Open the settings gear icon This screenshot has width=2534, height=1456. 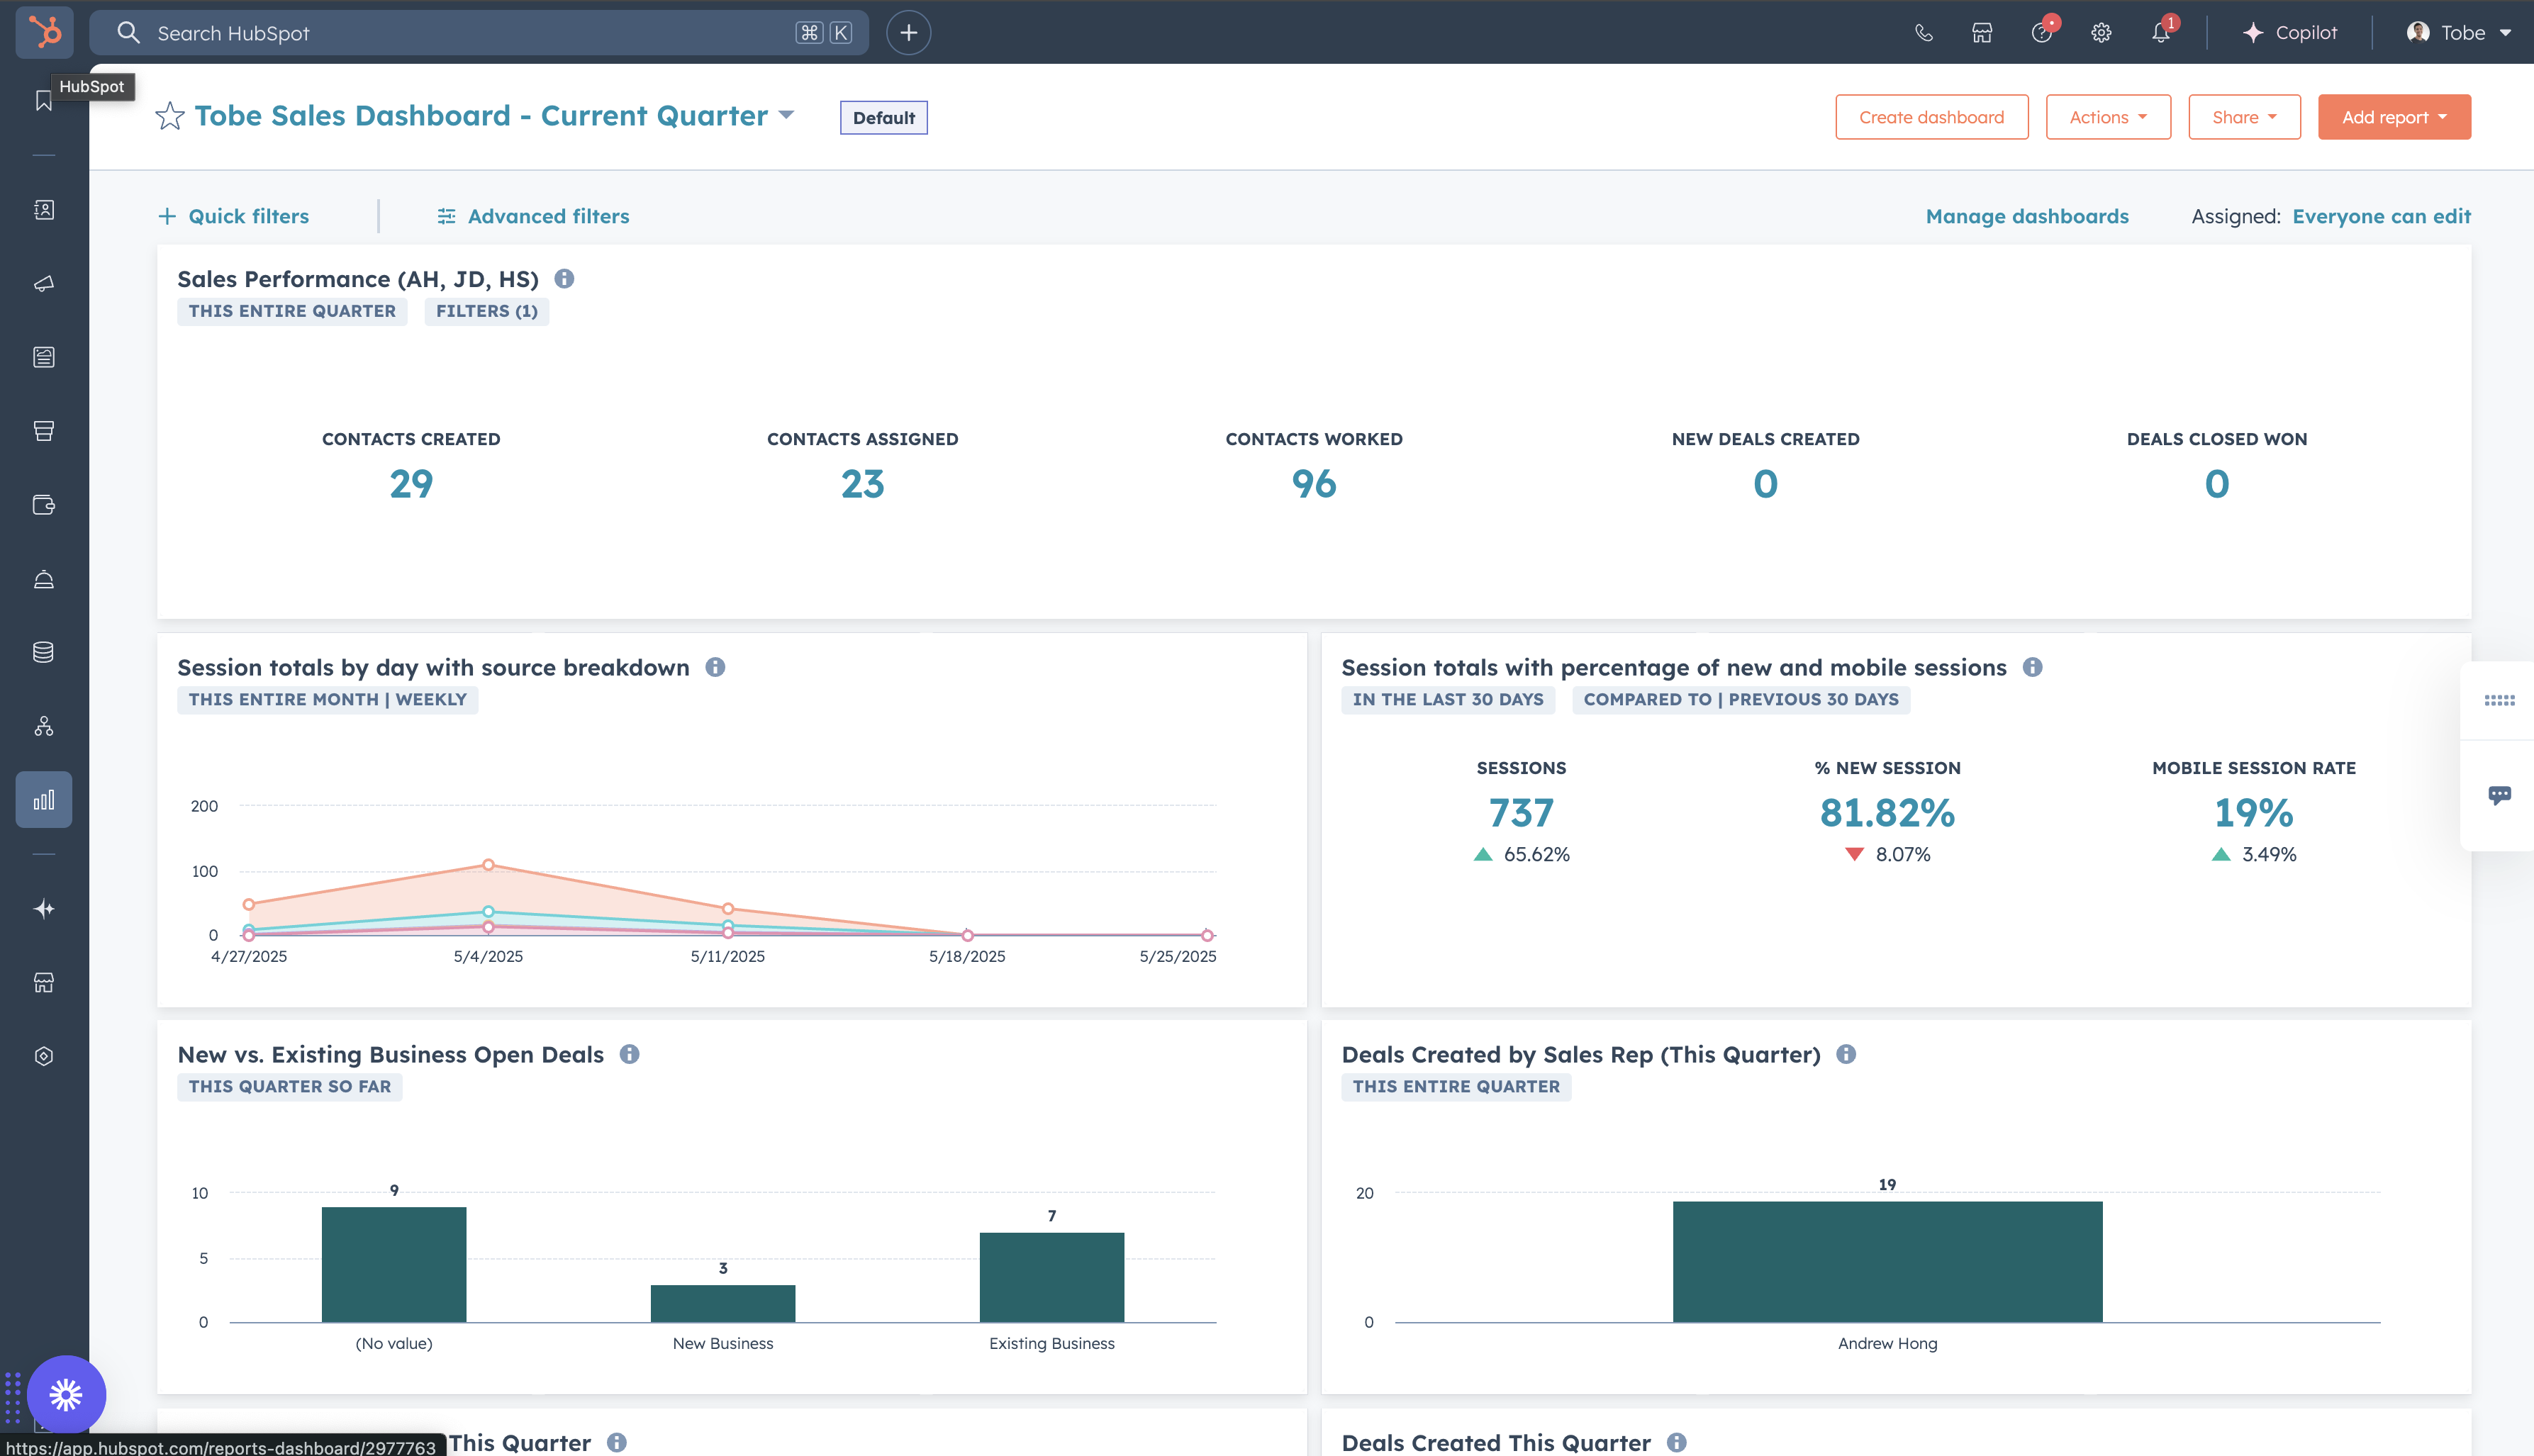click(2101, 33)
